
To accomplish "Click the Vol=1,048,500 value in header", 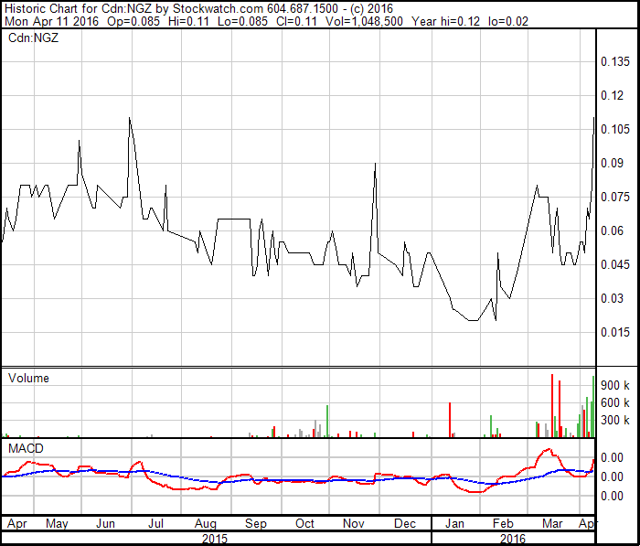I will click(364, 21).
